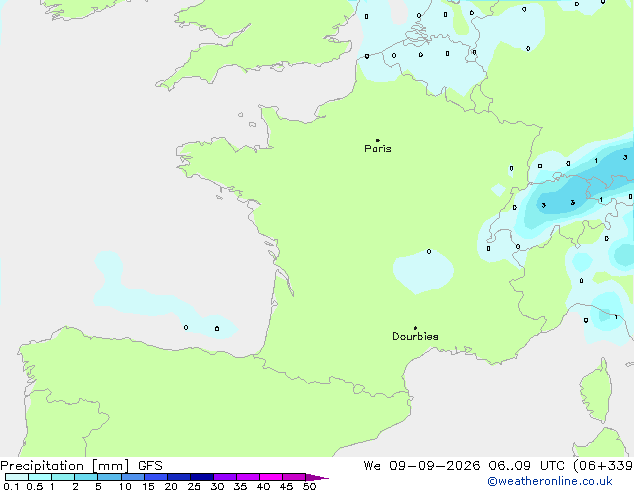The height and width of the screenshot is (490, 634).
Task: Pick the 1–2 mm legend color
Action: 63,477
